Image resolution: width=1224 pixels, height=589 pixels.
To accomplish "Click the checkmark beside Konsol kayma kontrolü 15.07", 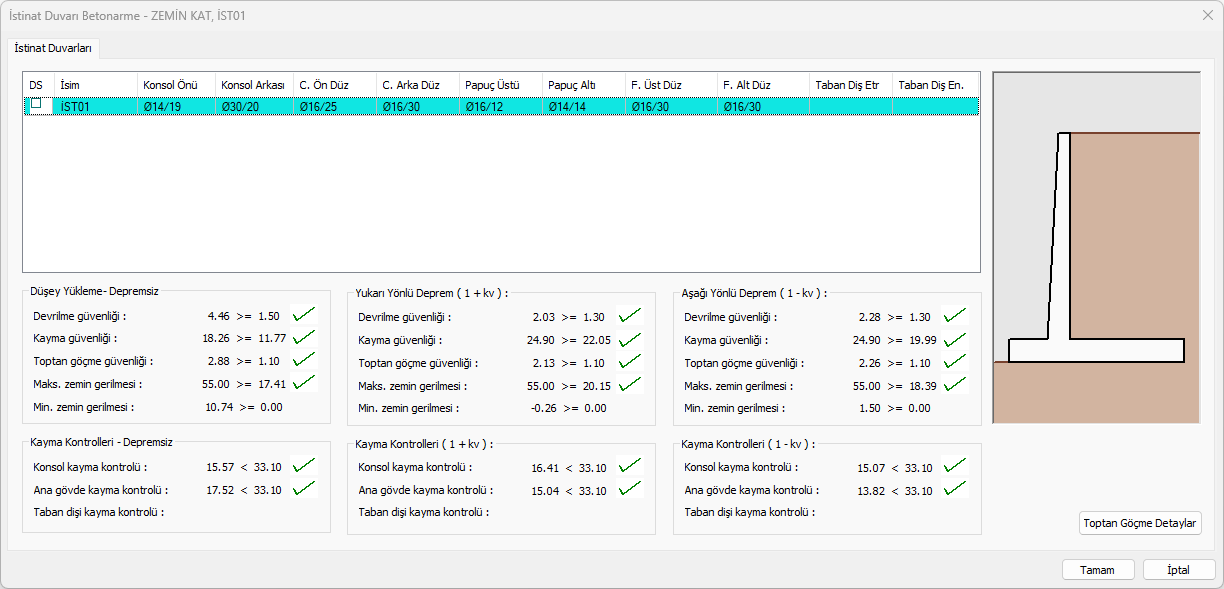I will click(955, 467).
